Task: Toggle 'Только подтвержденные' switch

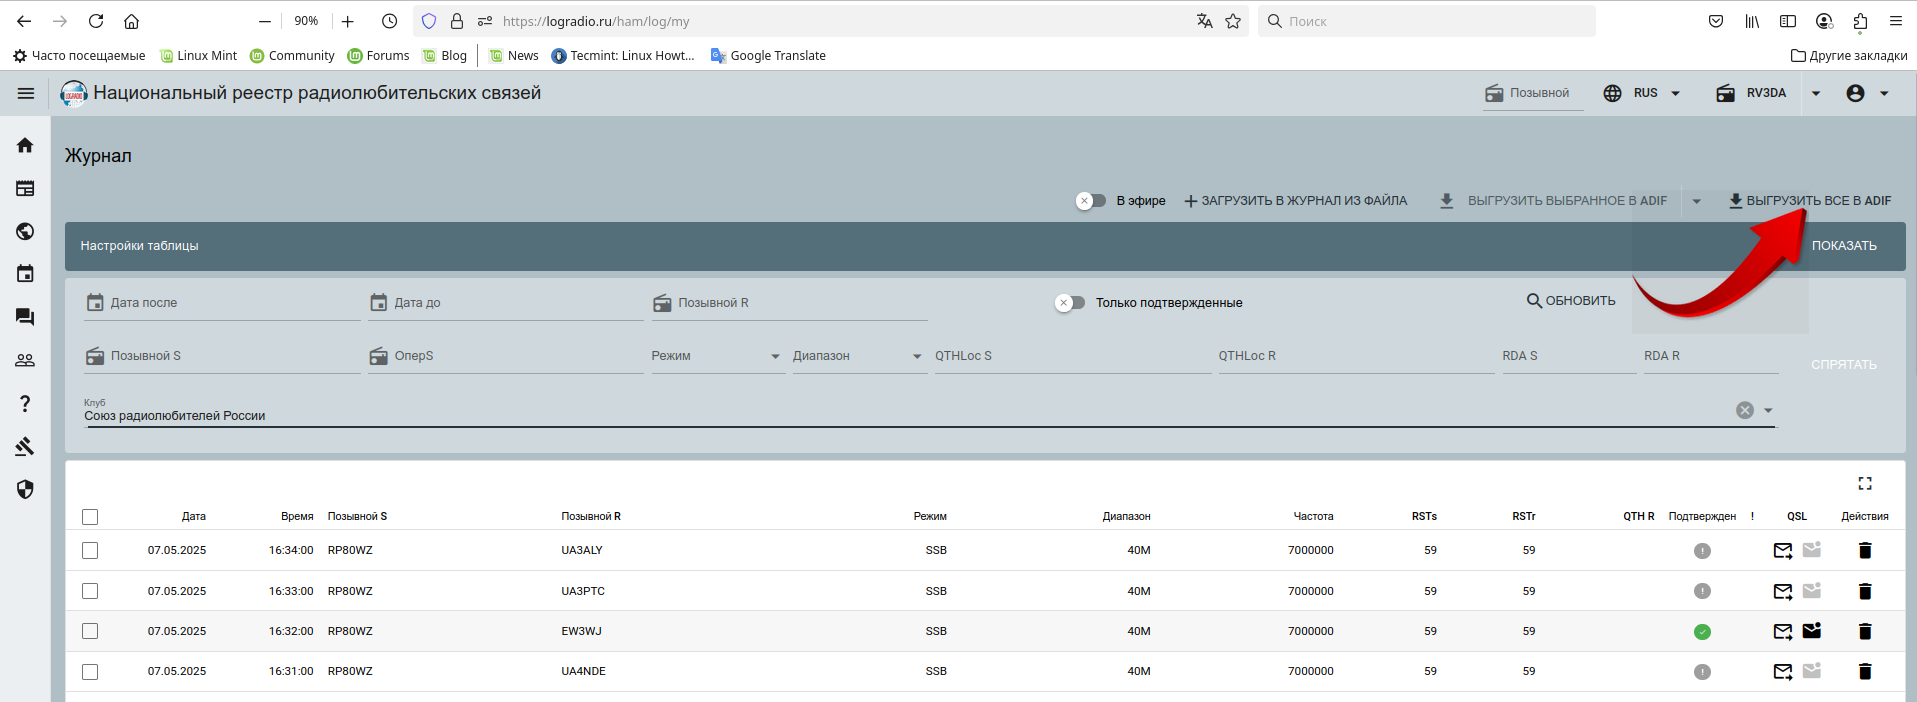Action: coord(1070,303)
